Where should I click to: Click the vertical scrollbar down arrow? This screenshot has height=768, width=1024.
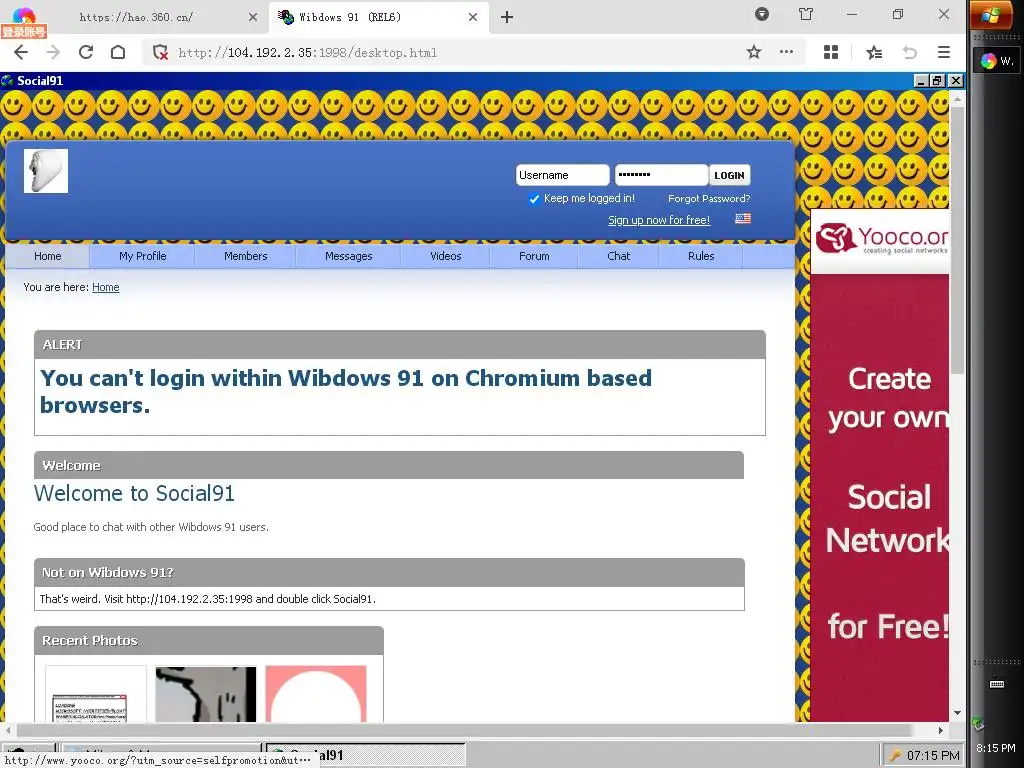click(957, 713)
